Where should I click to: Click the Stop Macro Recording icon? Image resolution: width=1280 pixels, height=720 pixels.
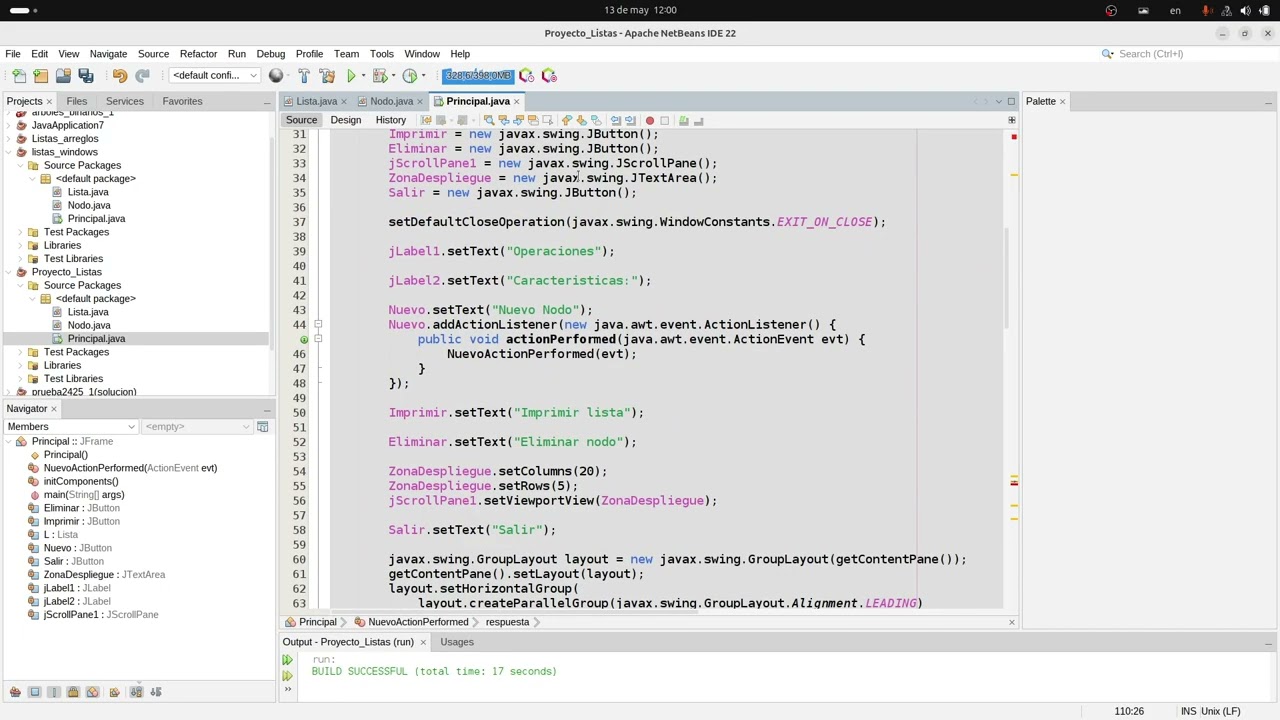[664, 121]
